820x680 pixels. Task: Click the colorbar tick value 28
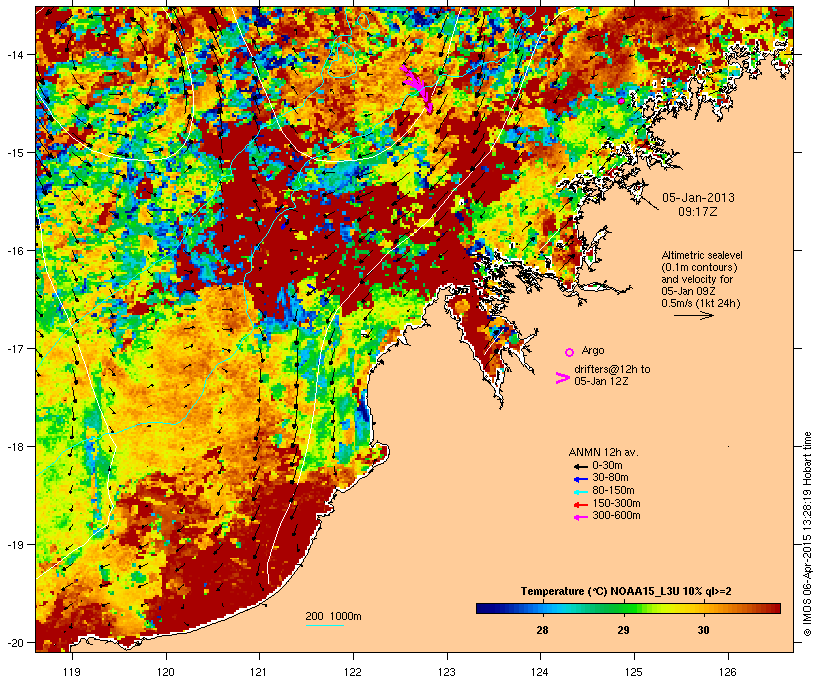pos(542,630)
